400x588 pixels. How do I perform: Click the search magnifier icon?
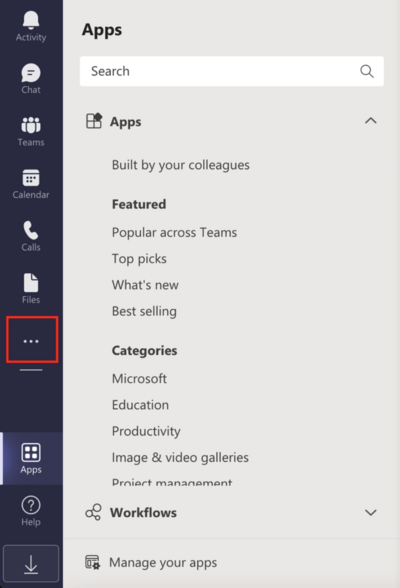tap(367, 71)
